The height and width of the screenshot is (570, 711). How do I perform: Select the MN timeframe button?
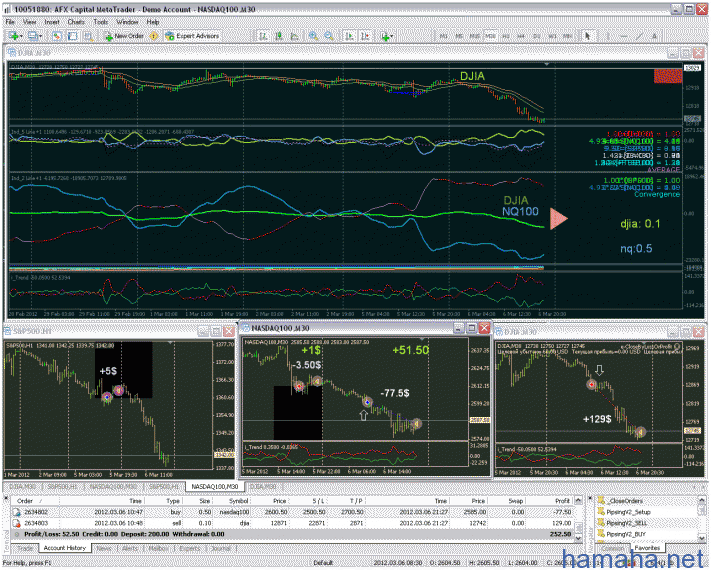pyautogui.click(x=568, y=36)
